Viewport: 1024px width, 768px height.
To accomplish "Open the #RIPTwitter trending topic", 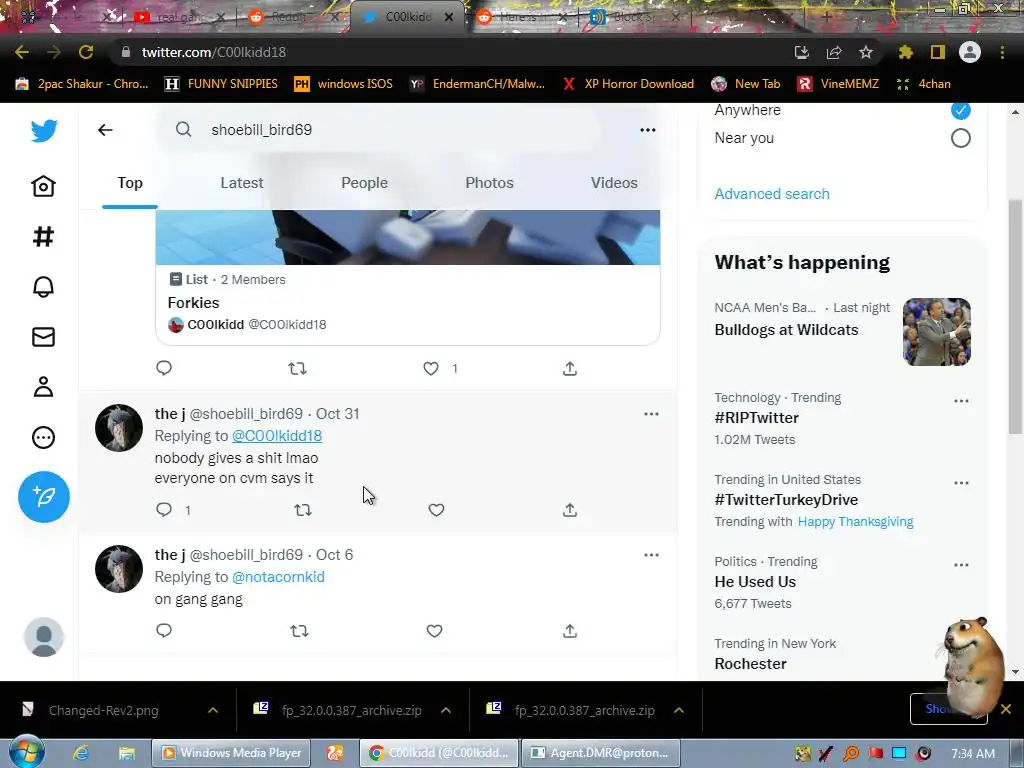I will [x=756, y=418].
